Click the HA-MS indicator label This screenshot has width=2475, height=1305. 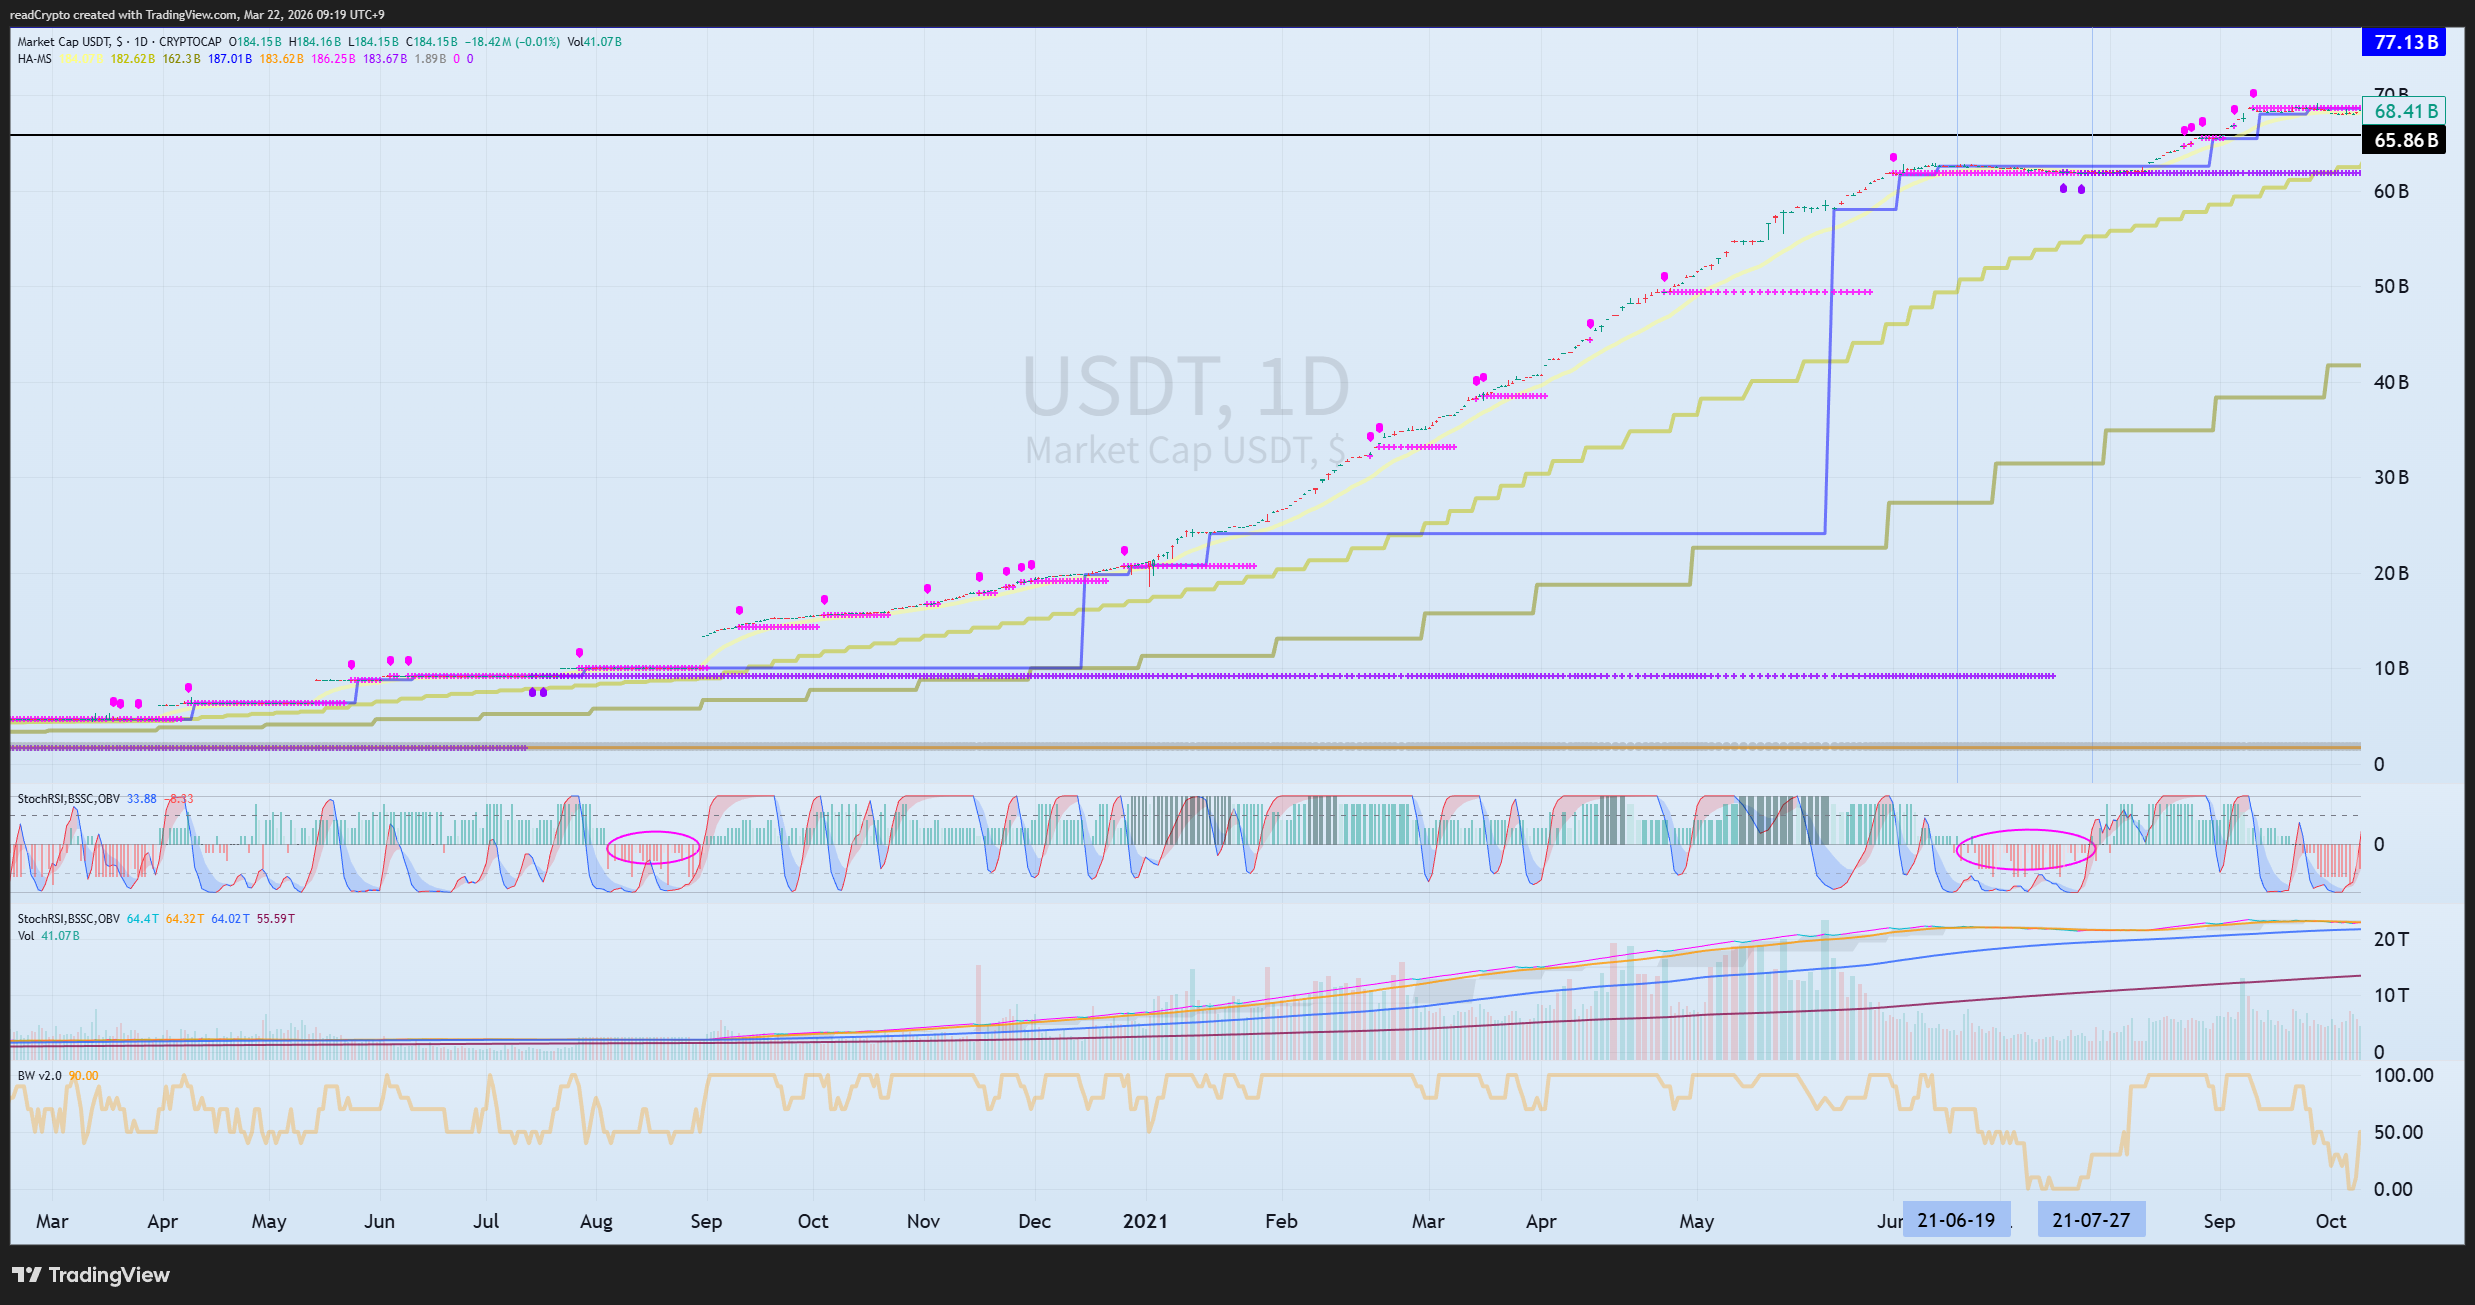(x=35, y=59)
